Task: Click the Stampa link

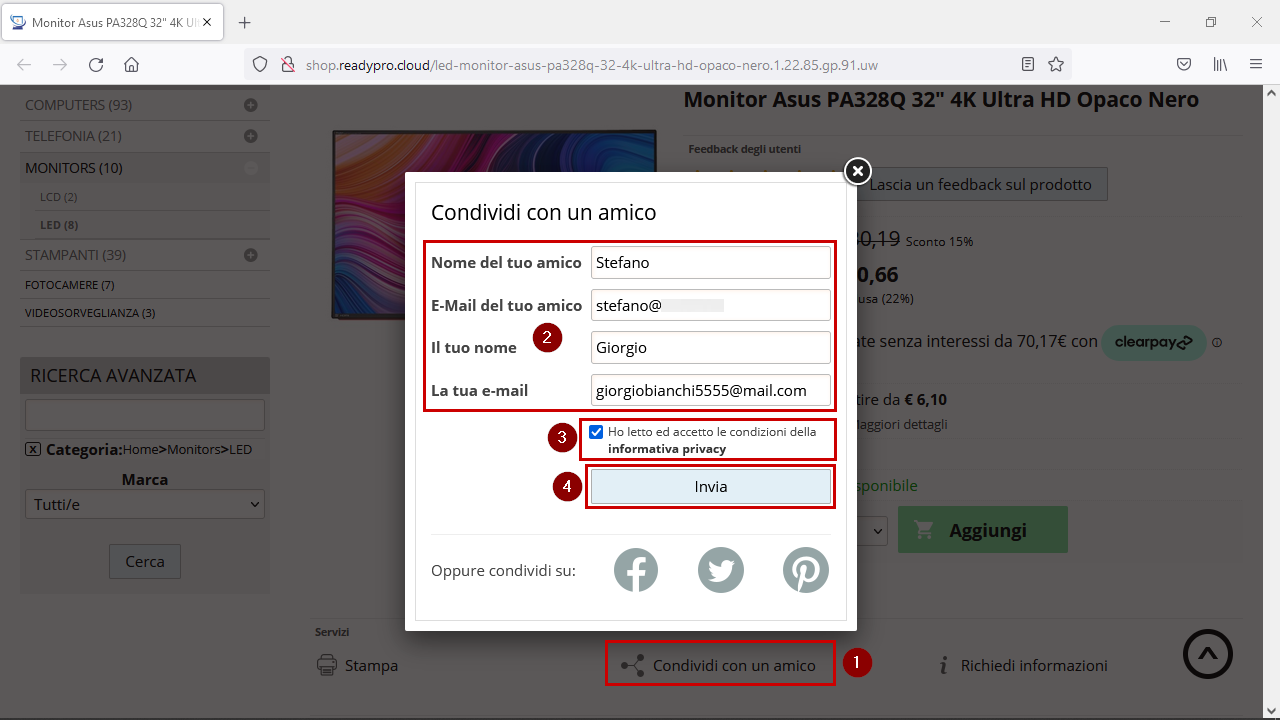Action: tap(371, 665)
